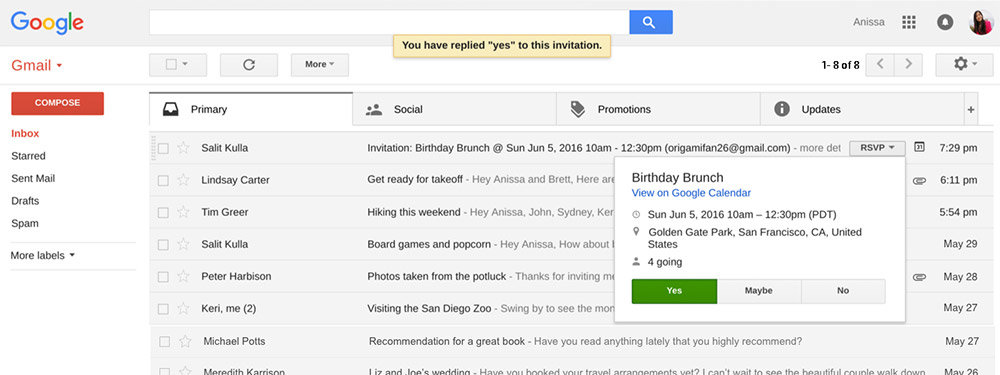
Task: Tick checkbox for Board games and popcorn
Action: [163, 245]
